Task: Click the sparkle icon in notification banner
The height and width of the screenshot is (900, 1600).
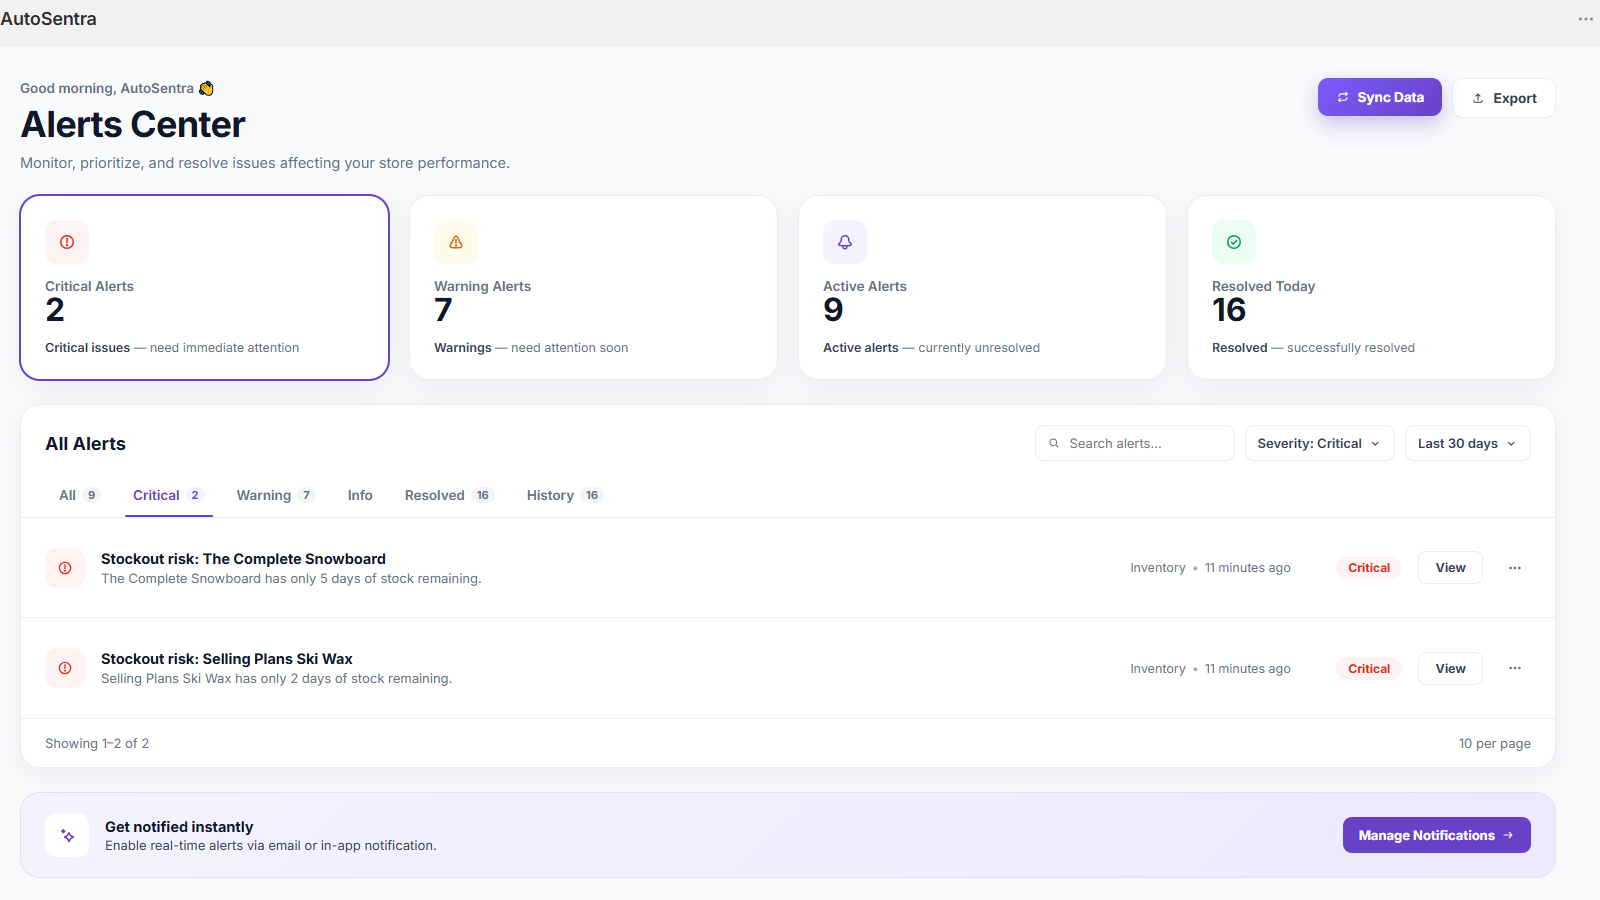Action: (67, 835)
